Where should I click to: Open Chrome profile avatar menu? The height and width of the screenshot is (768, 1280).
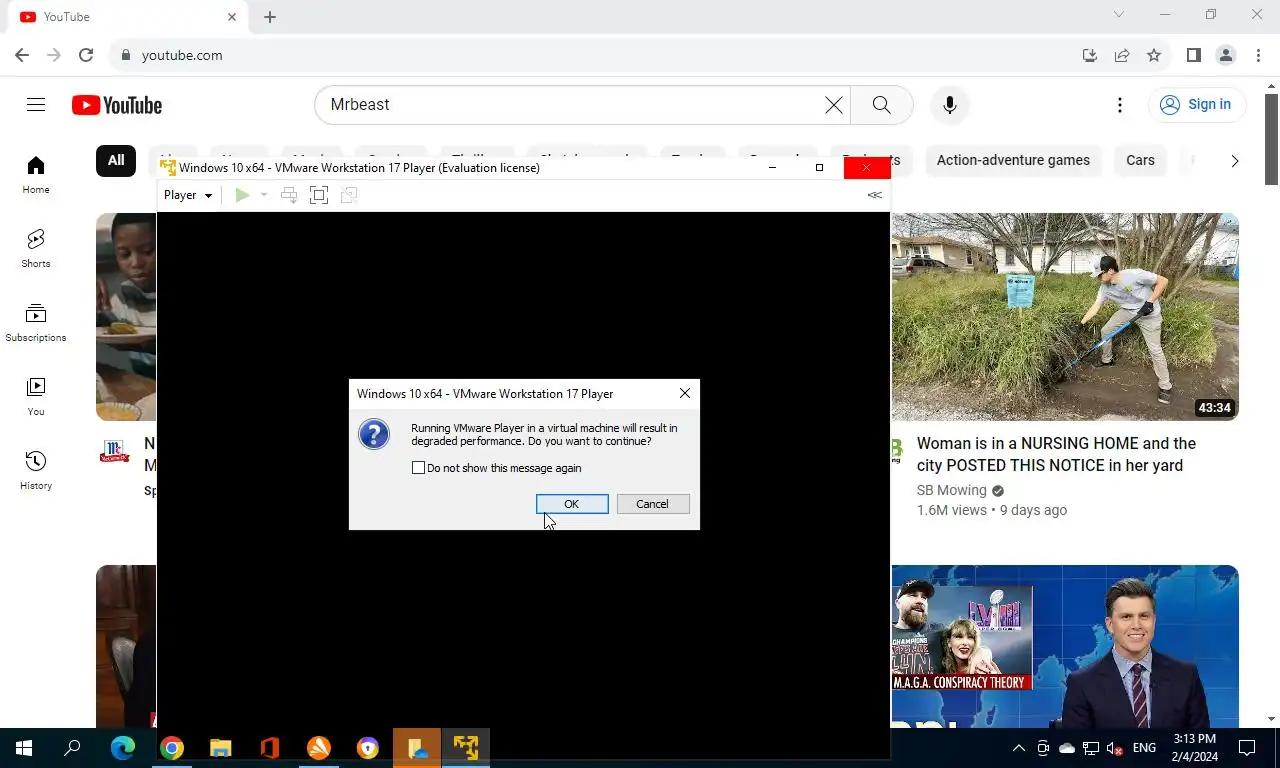(1226, 55)
